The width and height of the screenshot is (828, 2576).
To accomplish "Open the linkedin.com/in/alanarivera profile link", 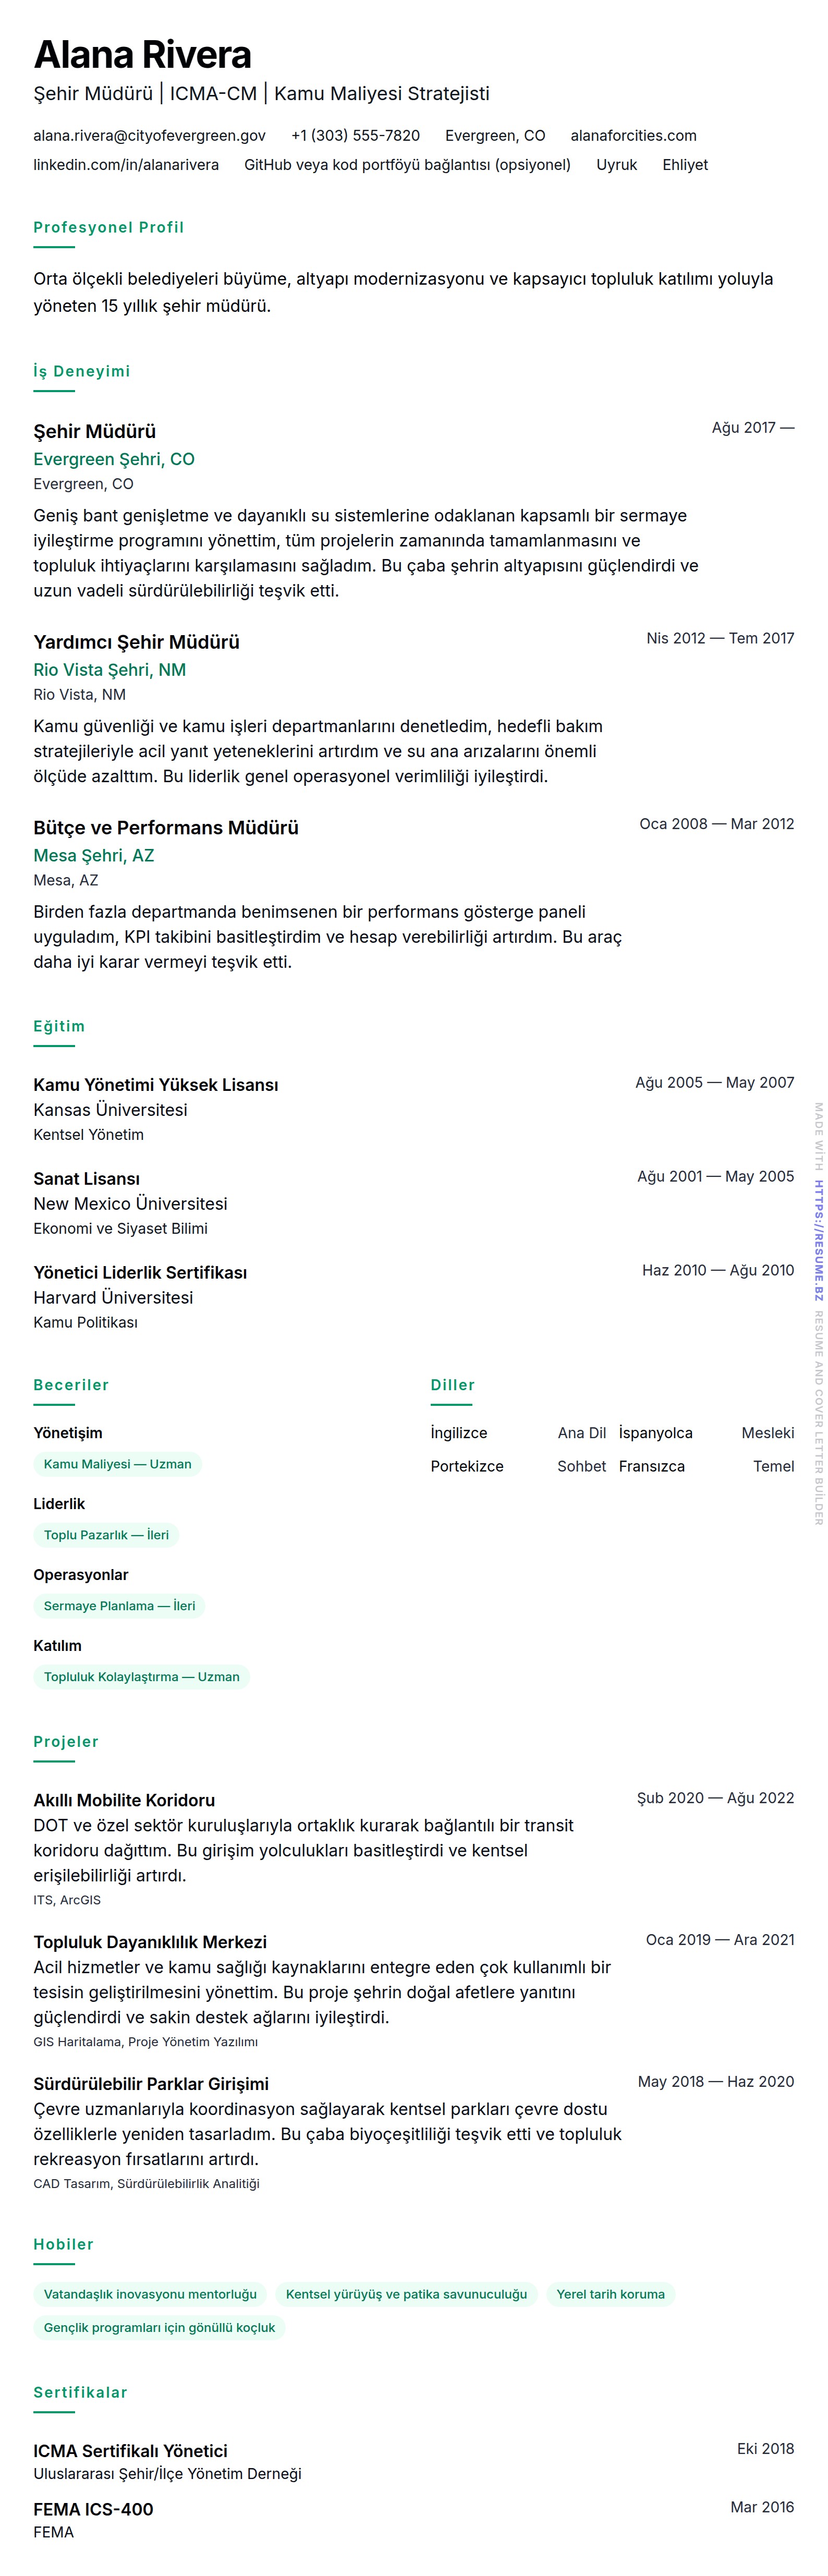I will pyautogui.click(x=126, y=165).
